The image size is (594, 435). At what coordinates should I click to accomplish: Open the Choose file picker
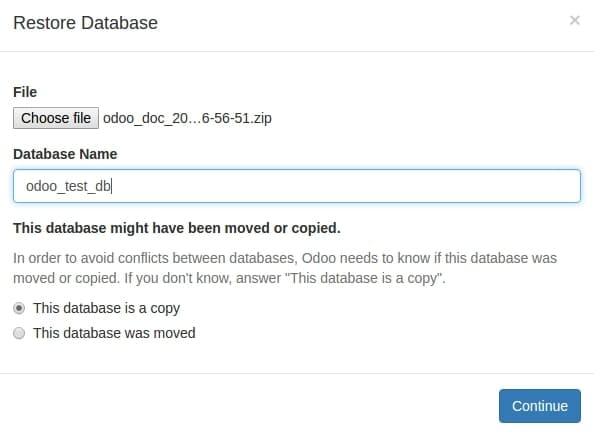(x=56, y=118)
